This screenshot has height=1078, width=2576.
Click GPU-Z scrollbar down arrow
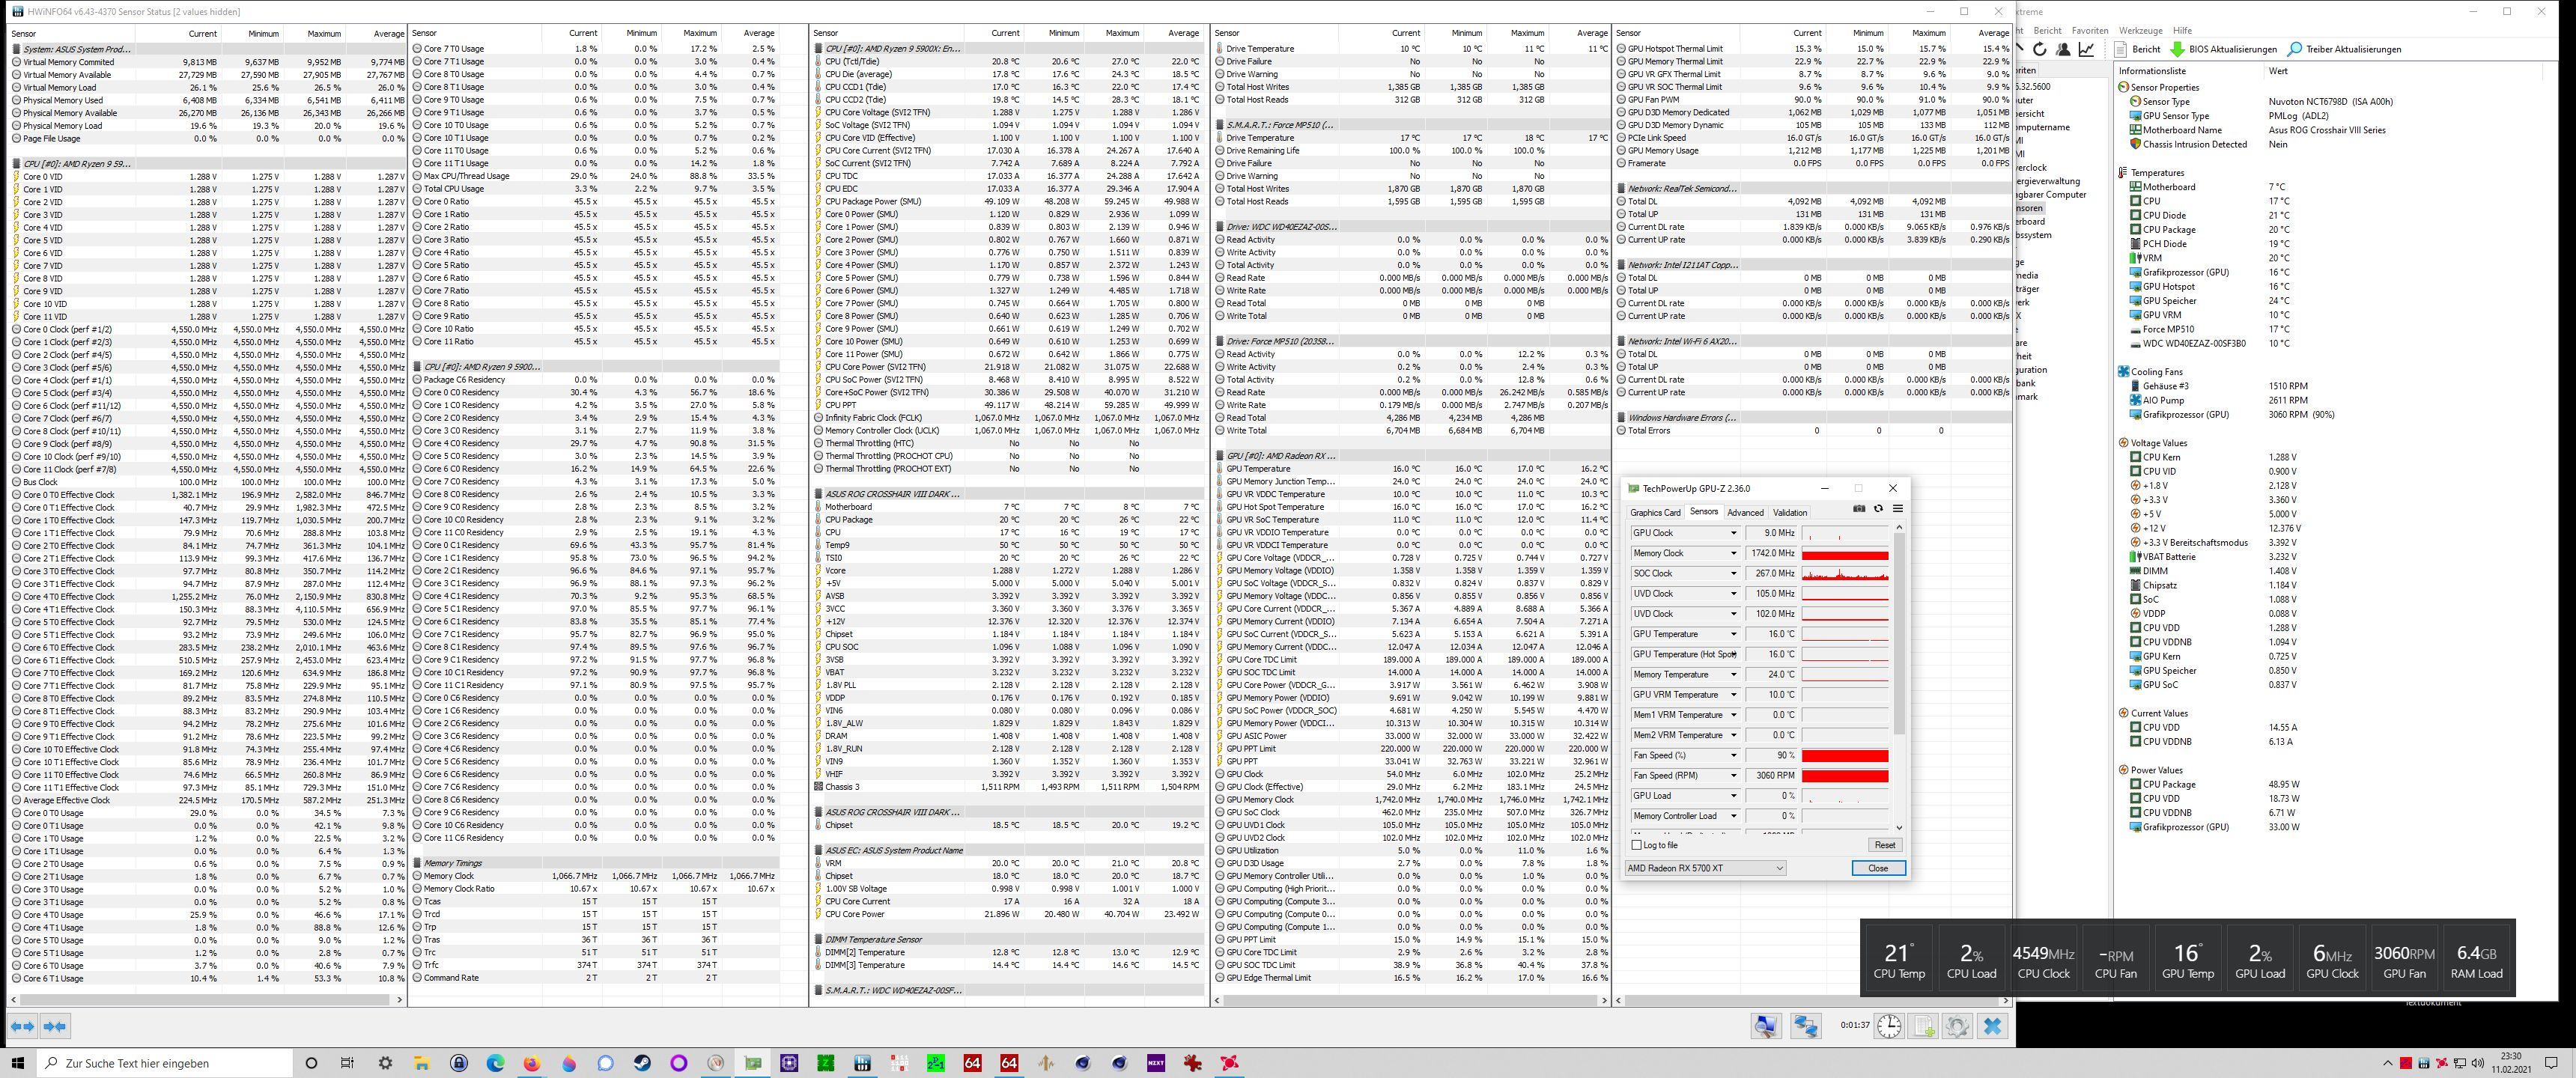coord(1899,827)
